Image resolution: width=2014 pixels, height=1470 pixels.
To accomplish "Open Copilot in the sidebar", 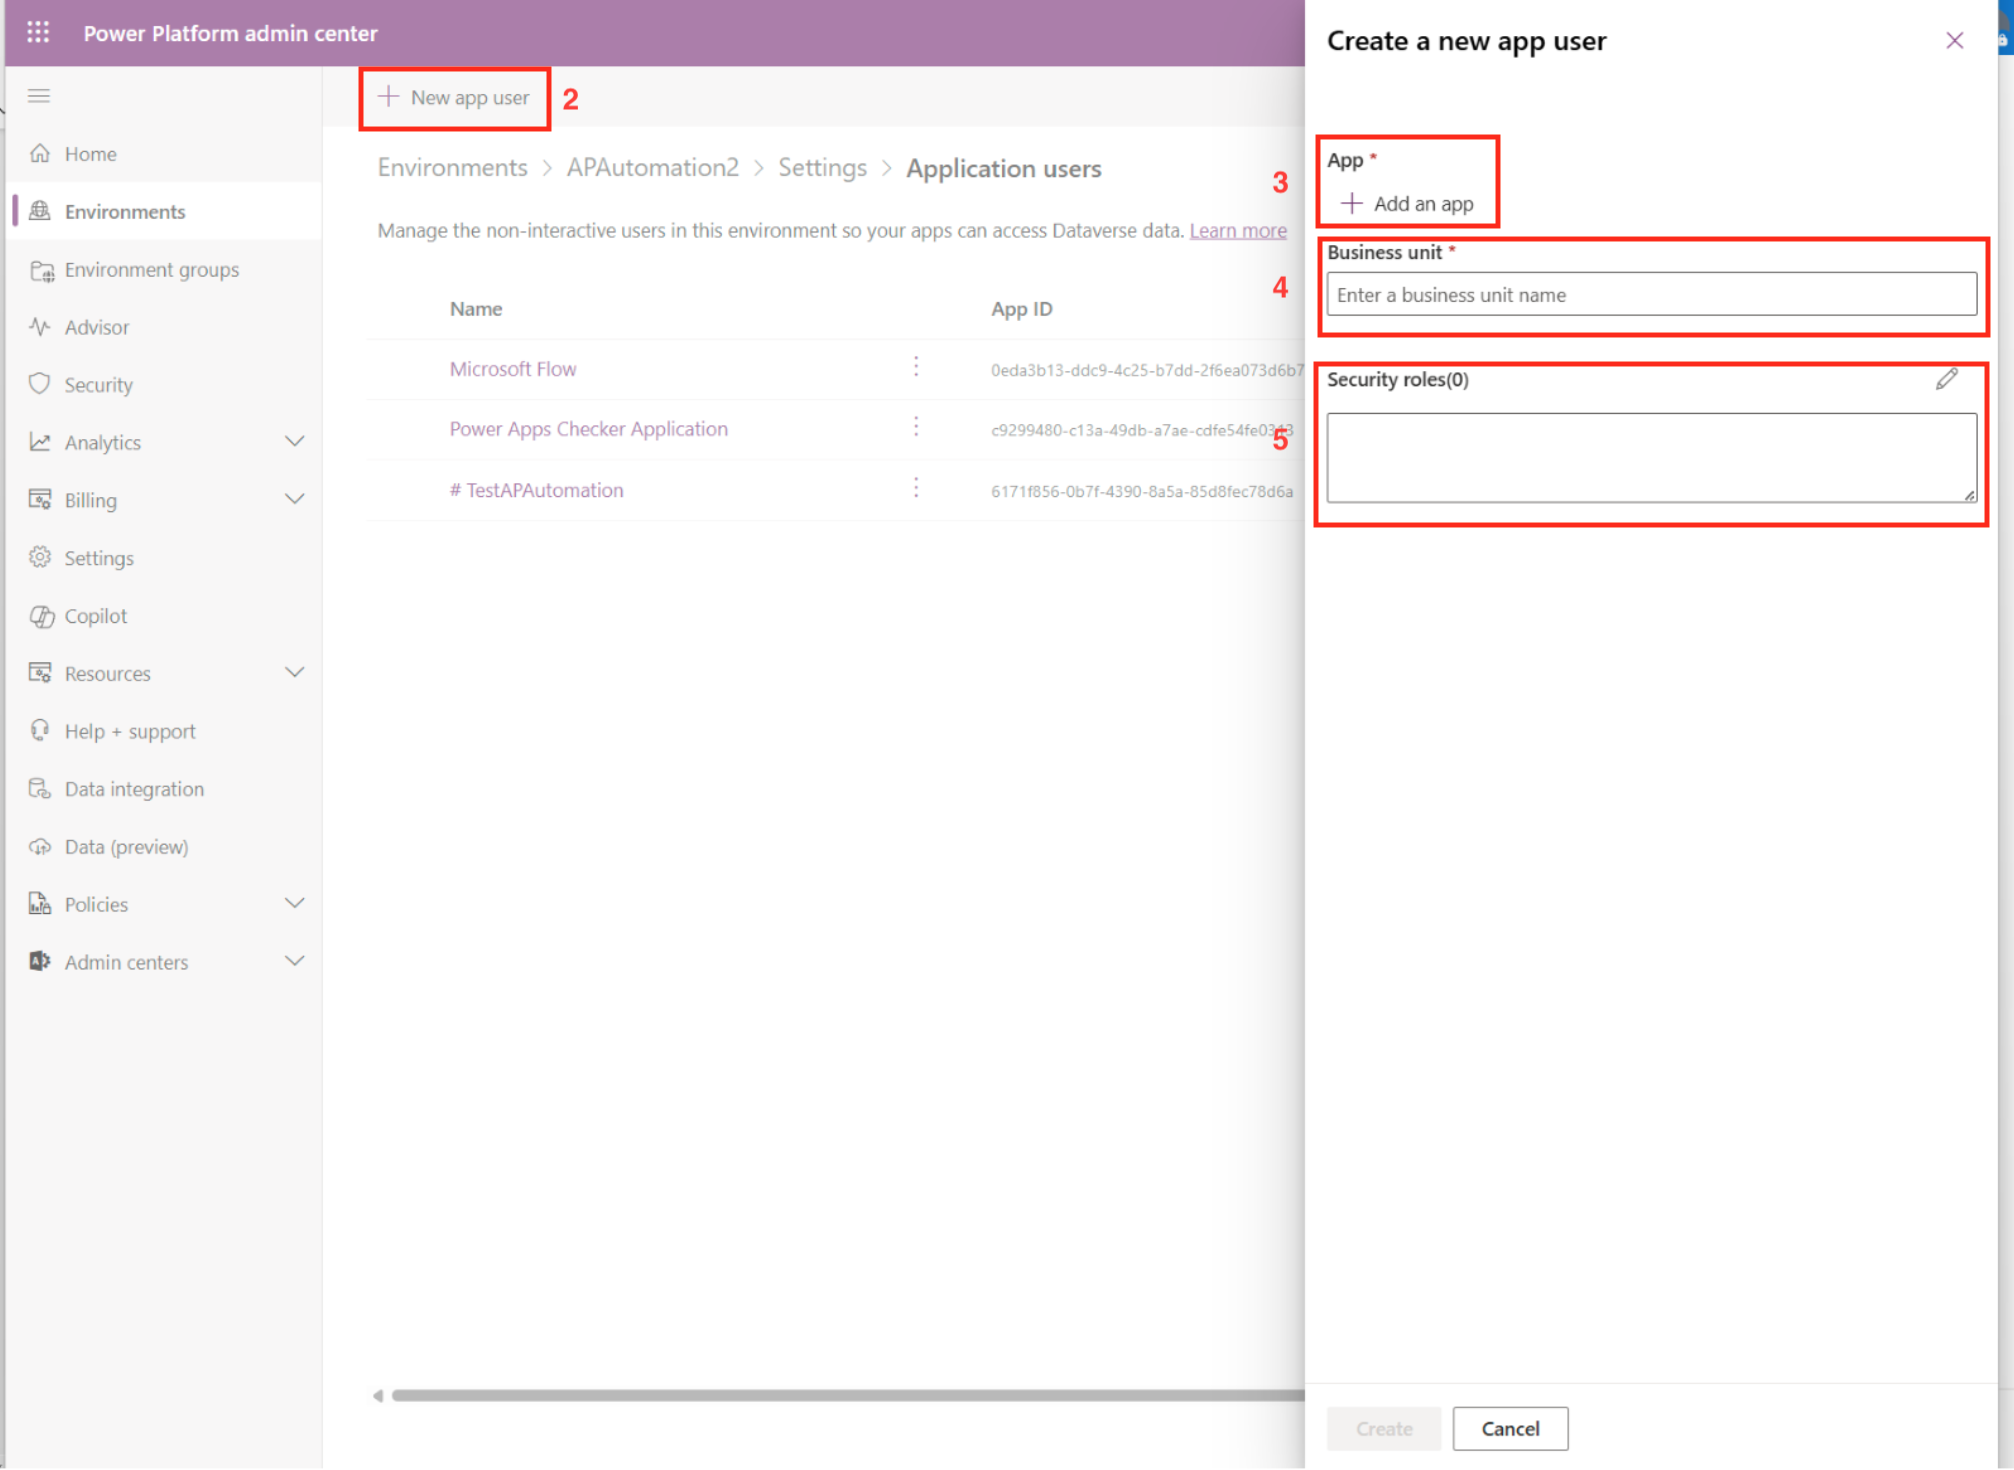I will pos(95,615).
